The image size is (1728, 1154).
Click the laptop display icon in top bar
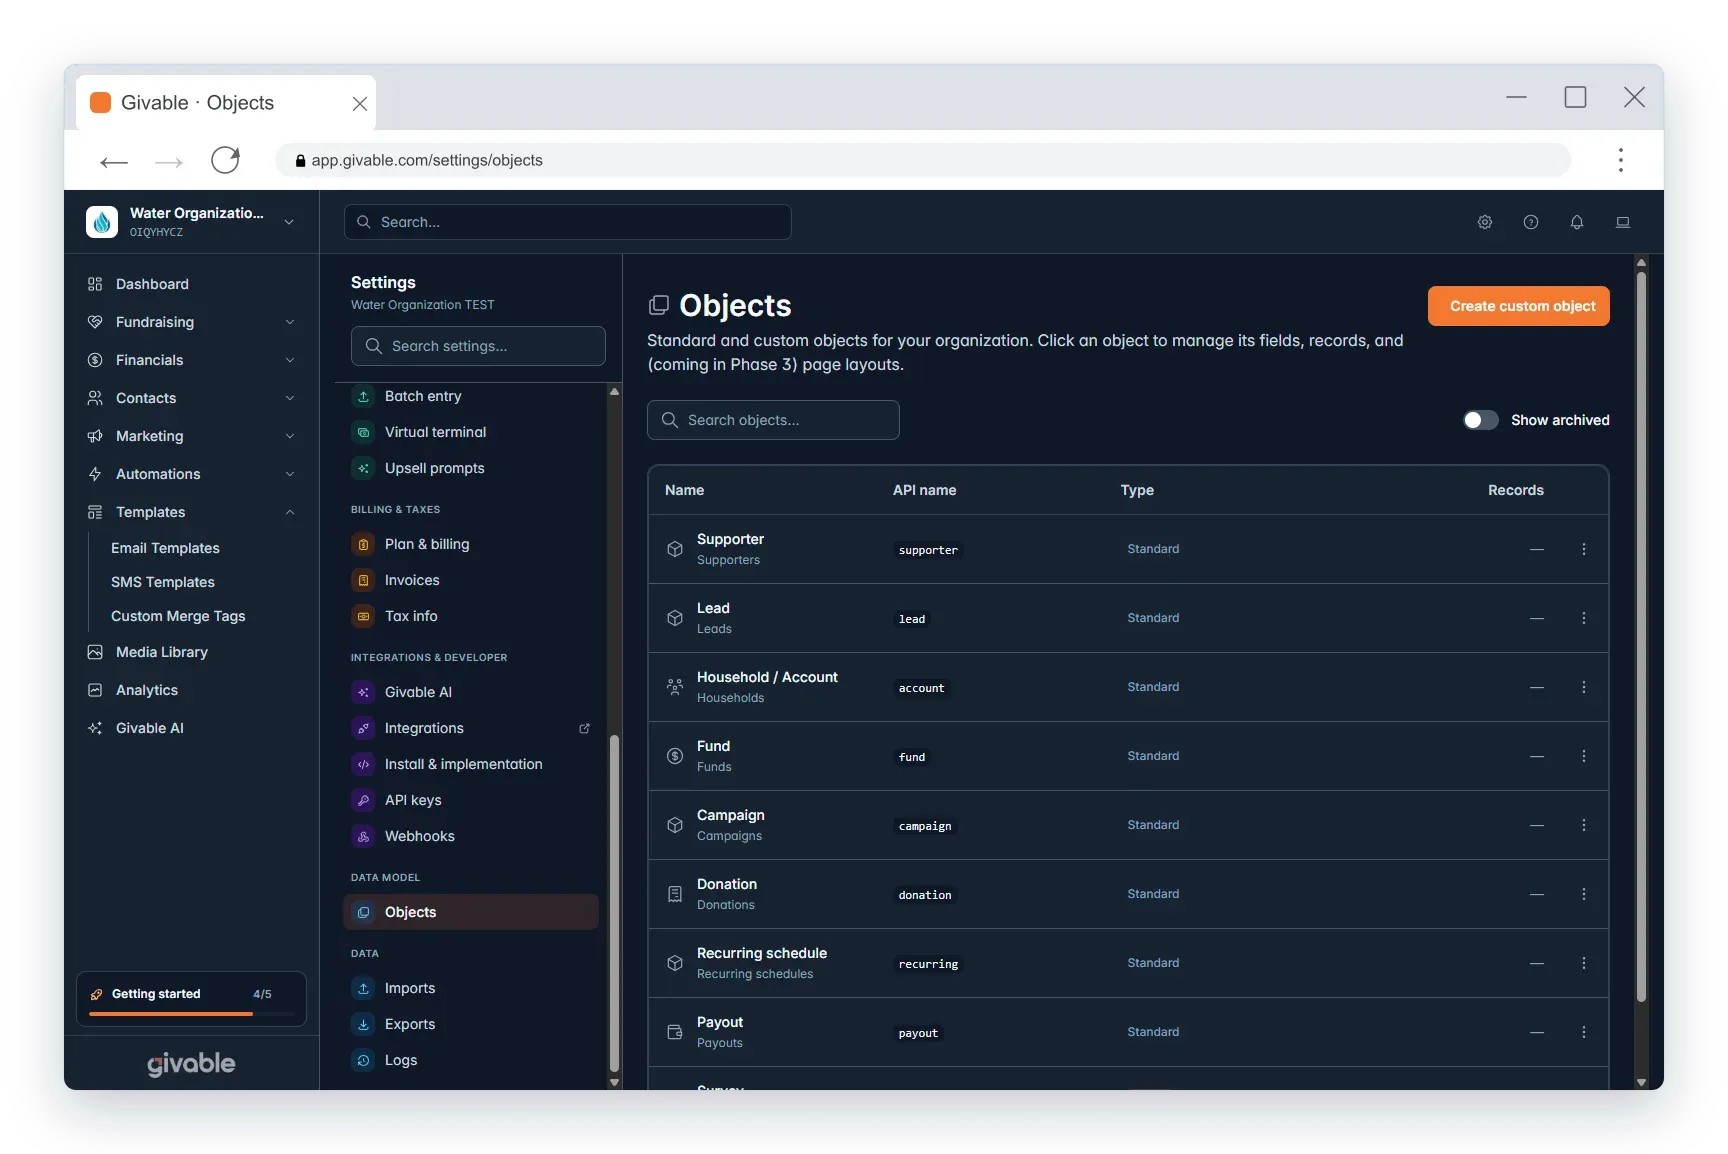pyautogui.click(x=1623, y=222)
